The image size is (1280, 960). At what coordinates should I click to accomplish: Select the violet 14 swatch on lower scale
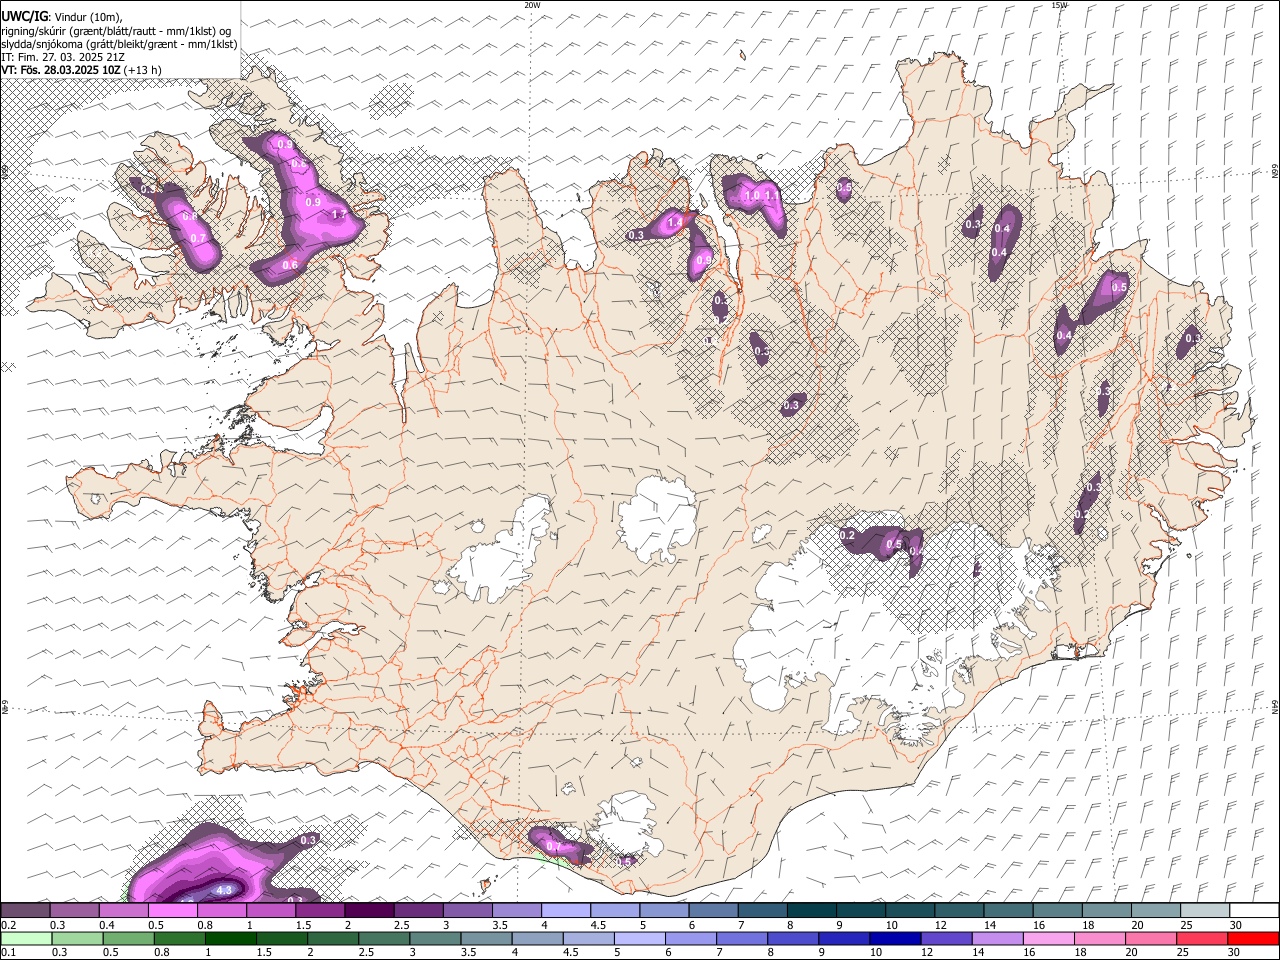[999, 938]
